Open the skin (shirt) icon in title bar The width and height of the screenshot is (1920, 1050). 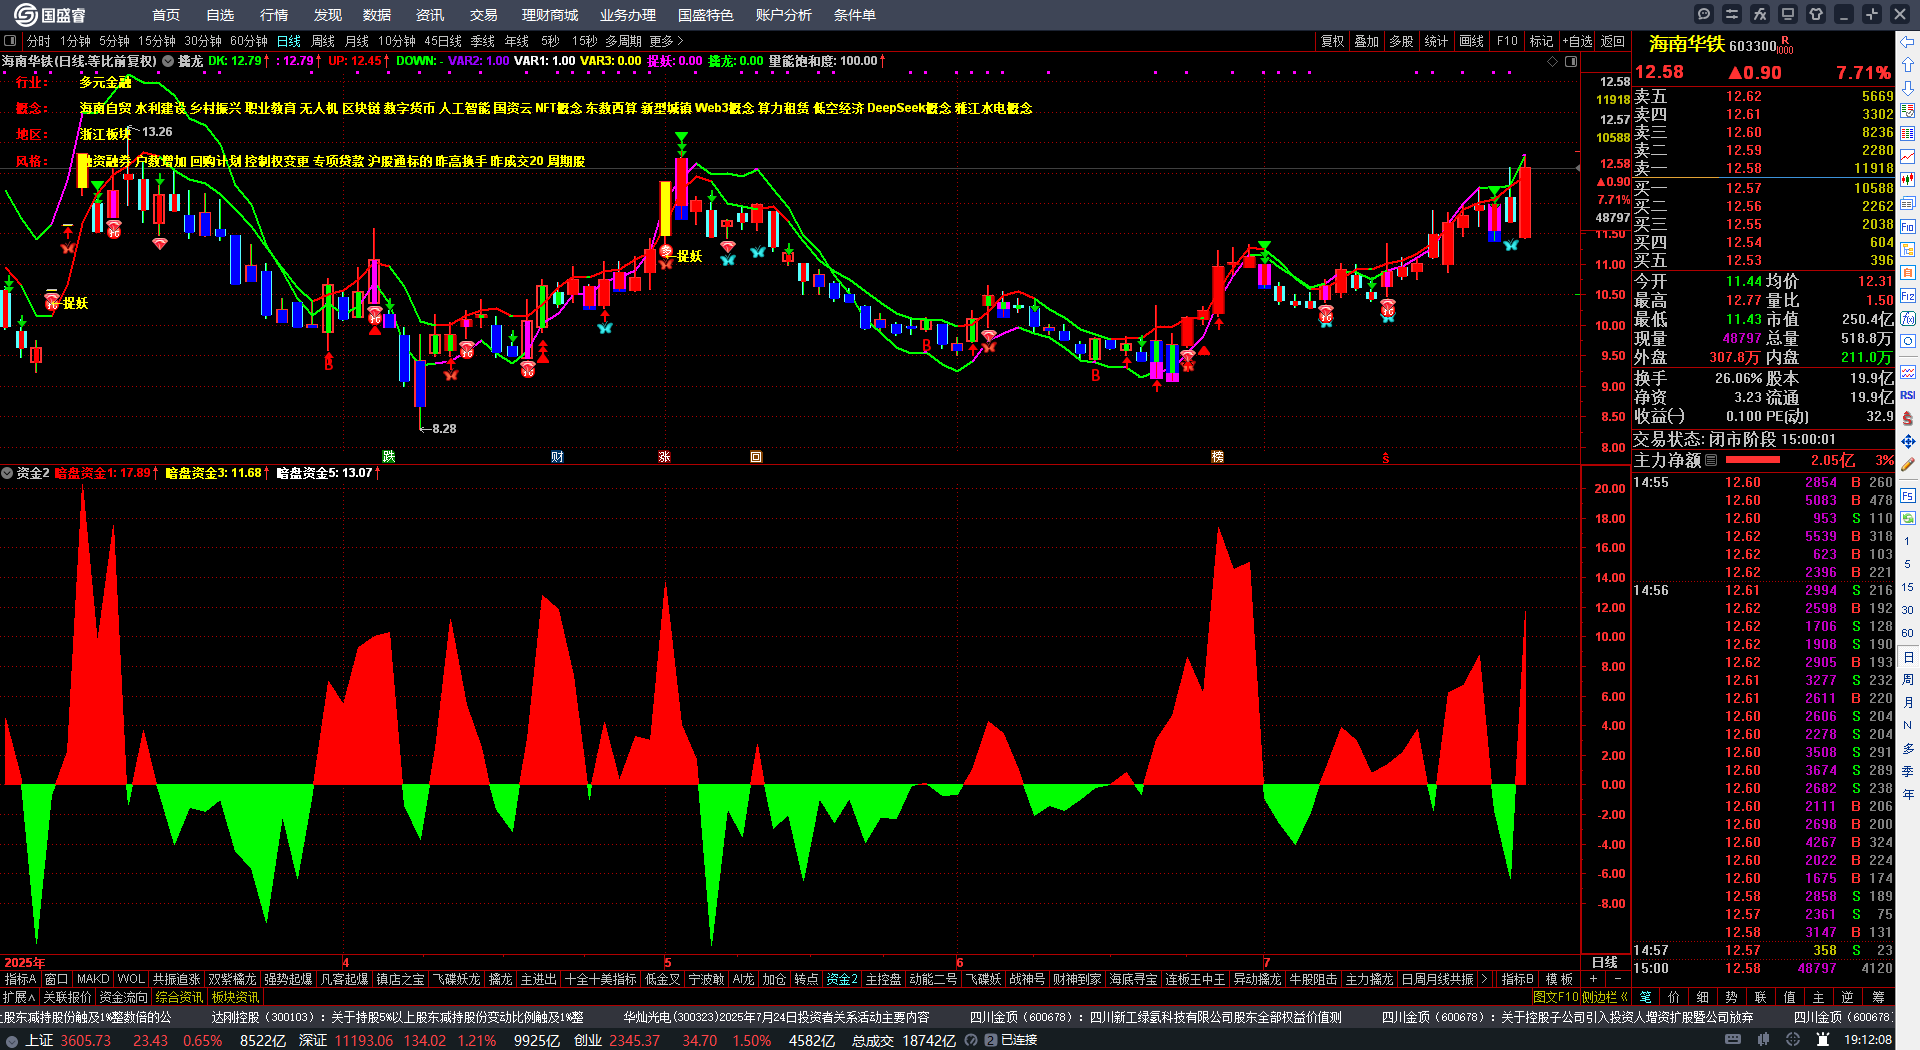(x=1816, y=14)
